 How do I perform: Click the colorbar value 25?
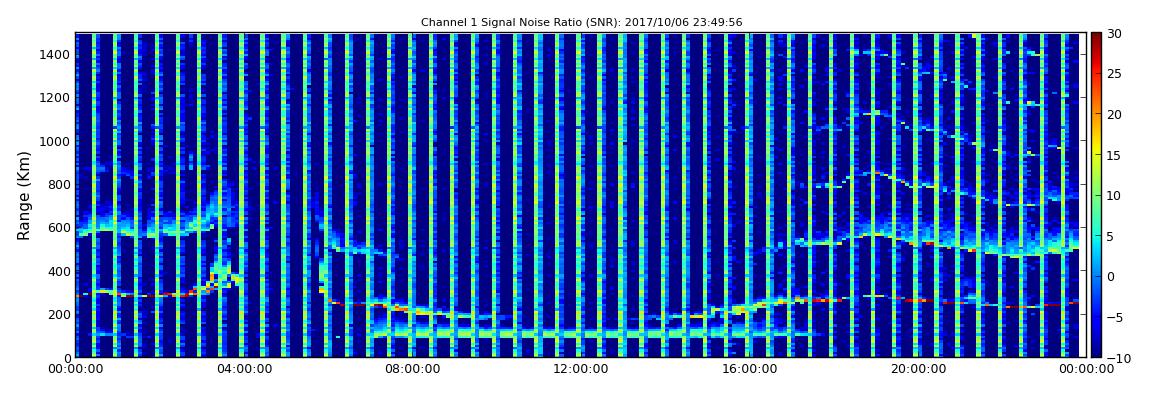[x=1116, y=74]
